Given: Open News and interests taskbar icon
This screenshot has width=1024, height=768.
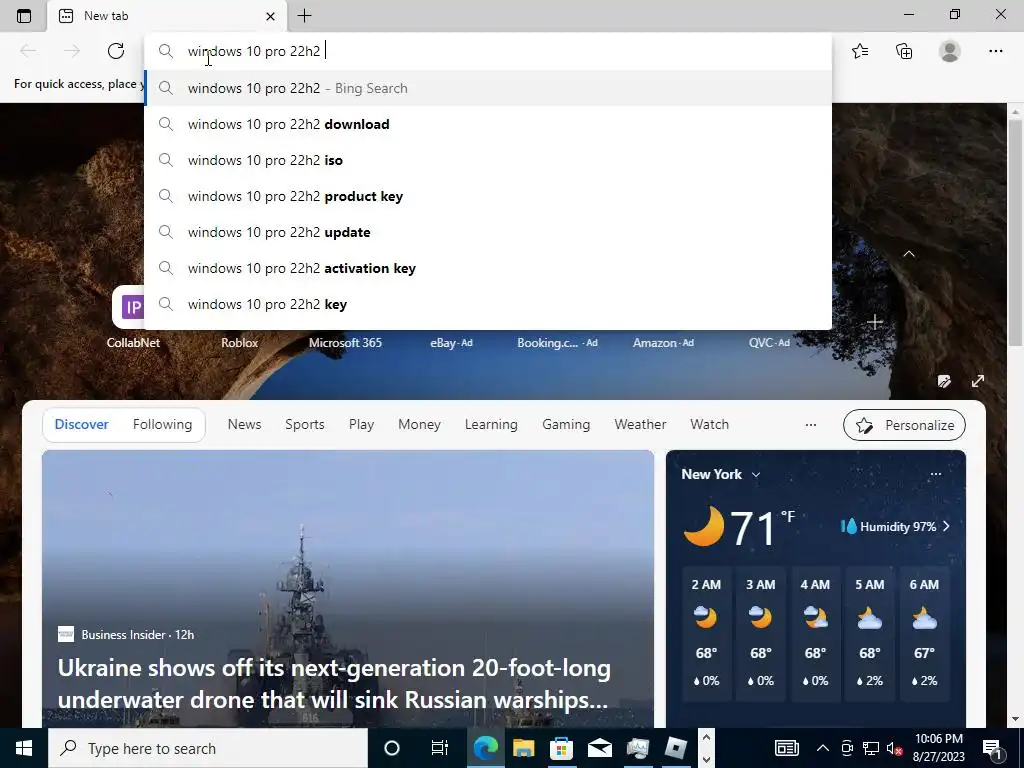Looking at the screenshot, I should tap(786, 748).
